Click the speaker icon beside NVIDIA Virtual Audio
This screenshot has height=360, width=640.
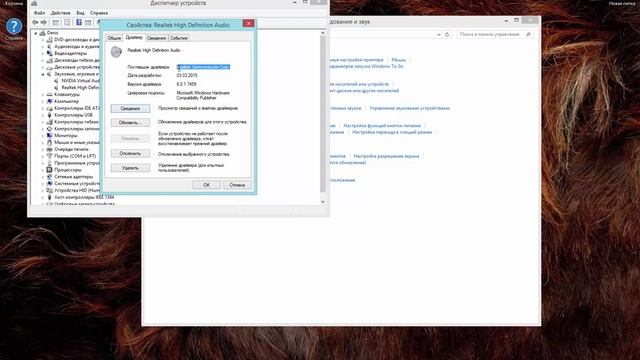point(57,80)
